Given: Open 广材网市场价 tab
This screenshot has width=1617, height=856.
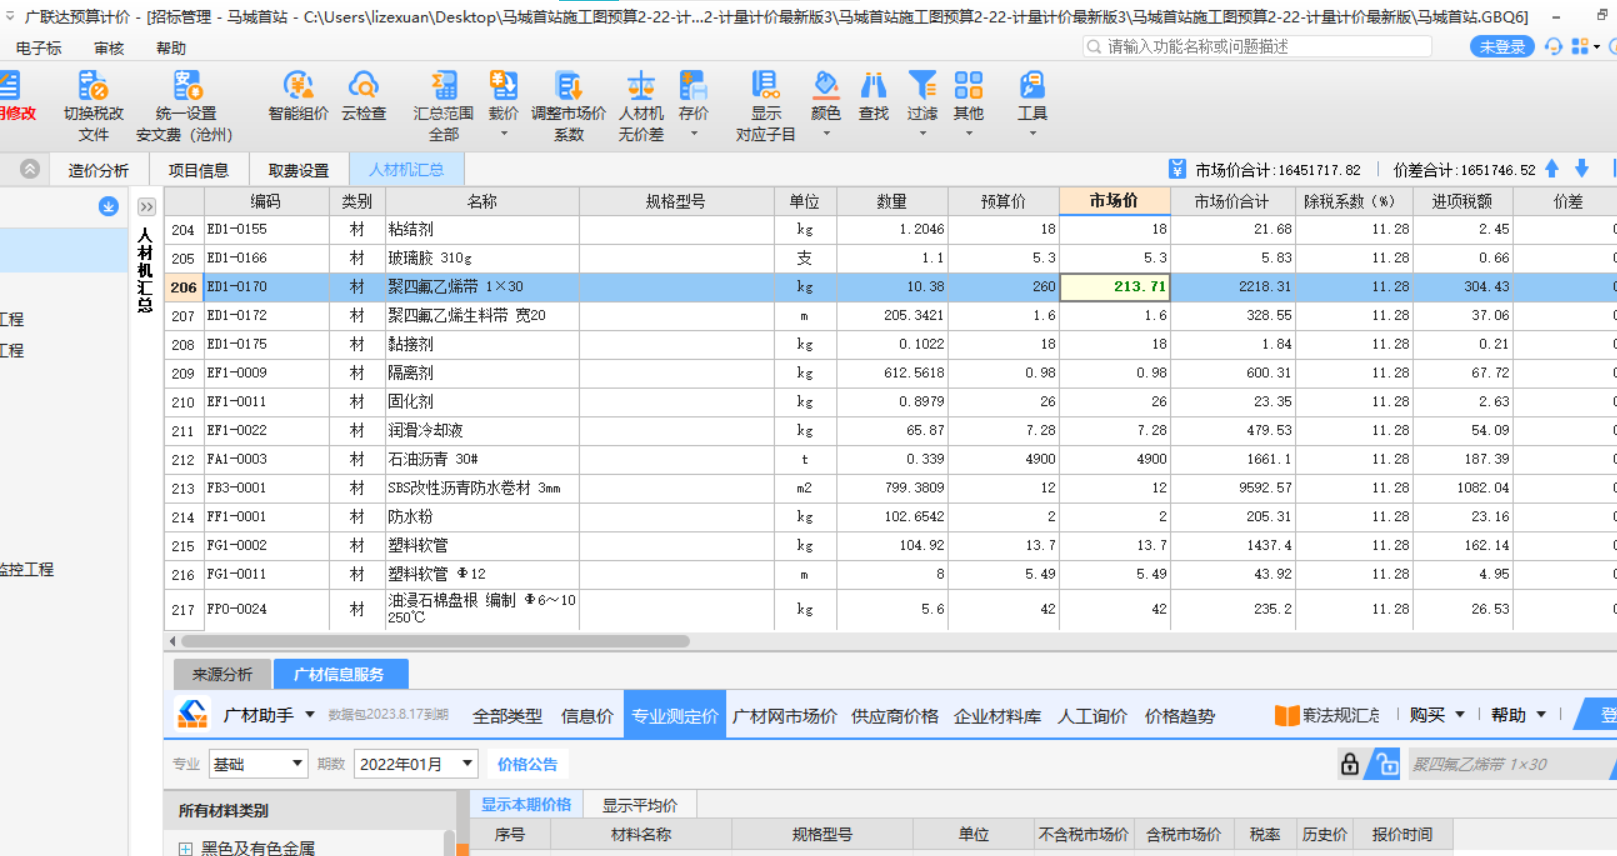Looking at the screenshot, I should pos(784,716).
